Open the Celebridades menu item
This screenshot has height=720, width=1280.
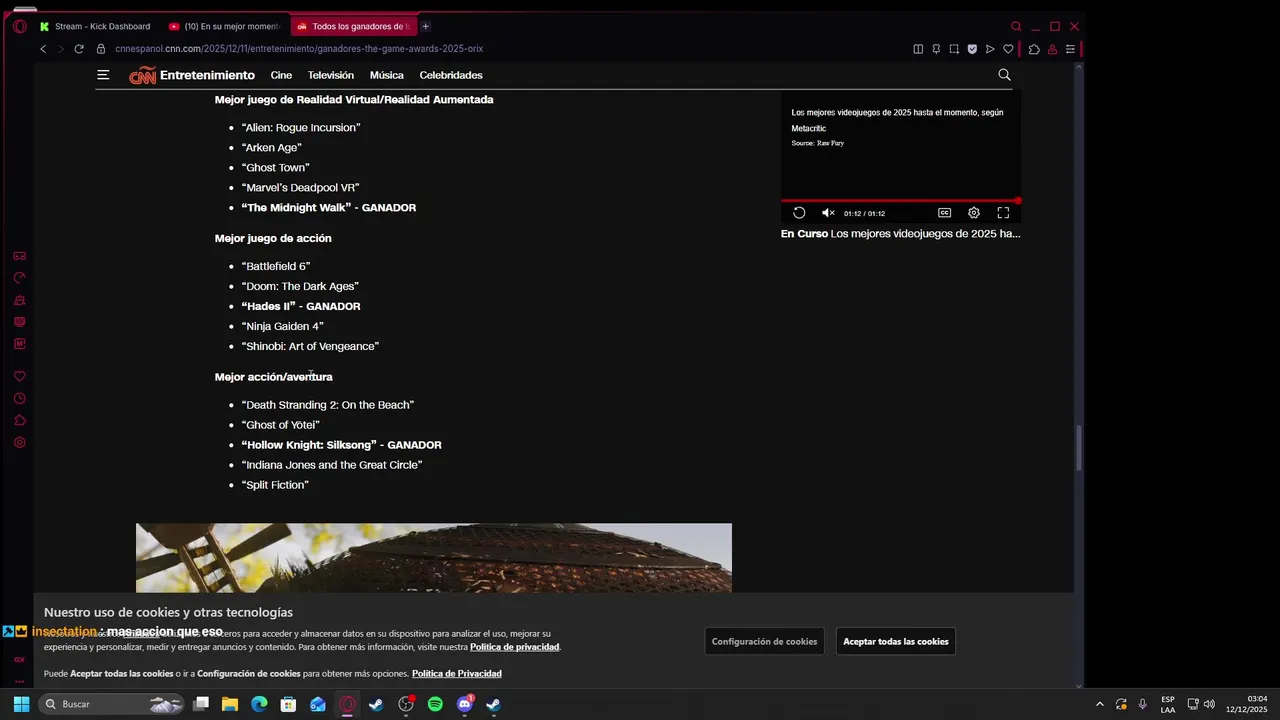pyautogui.click(x=451, y=75)
